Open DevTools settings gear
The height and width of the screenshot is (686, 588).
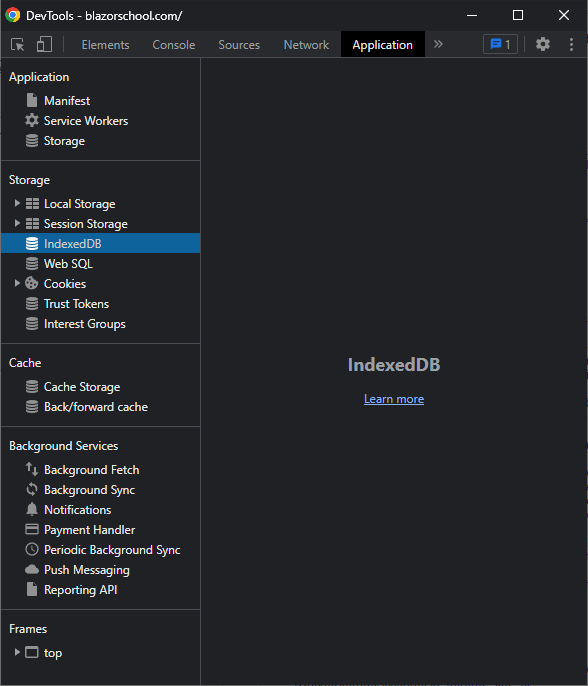coord(542,44)
